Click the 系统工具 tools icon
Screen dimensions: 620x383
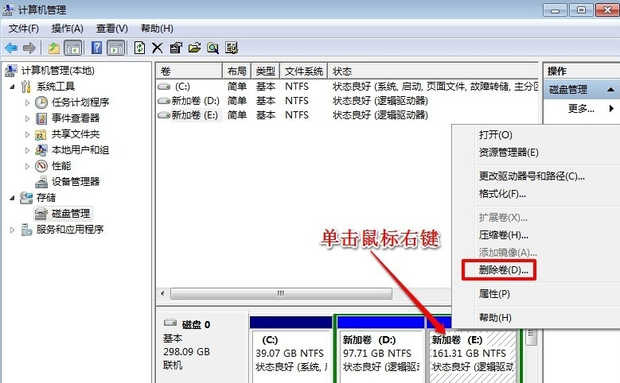point(26,86)
